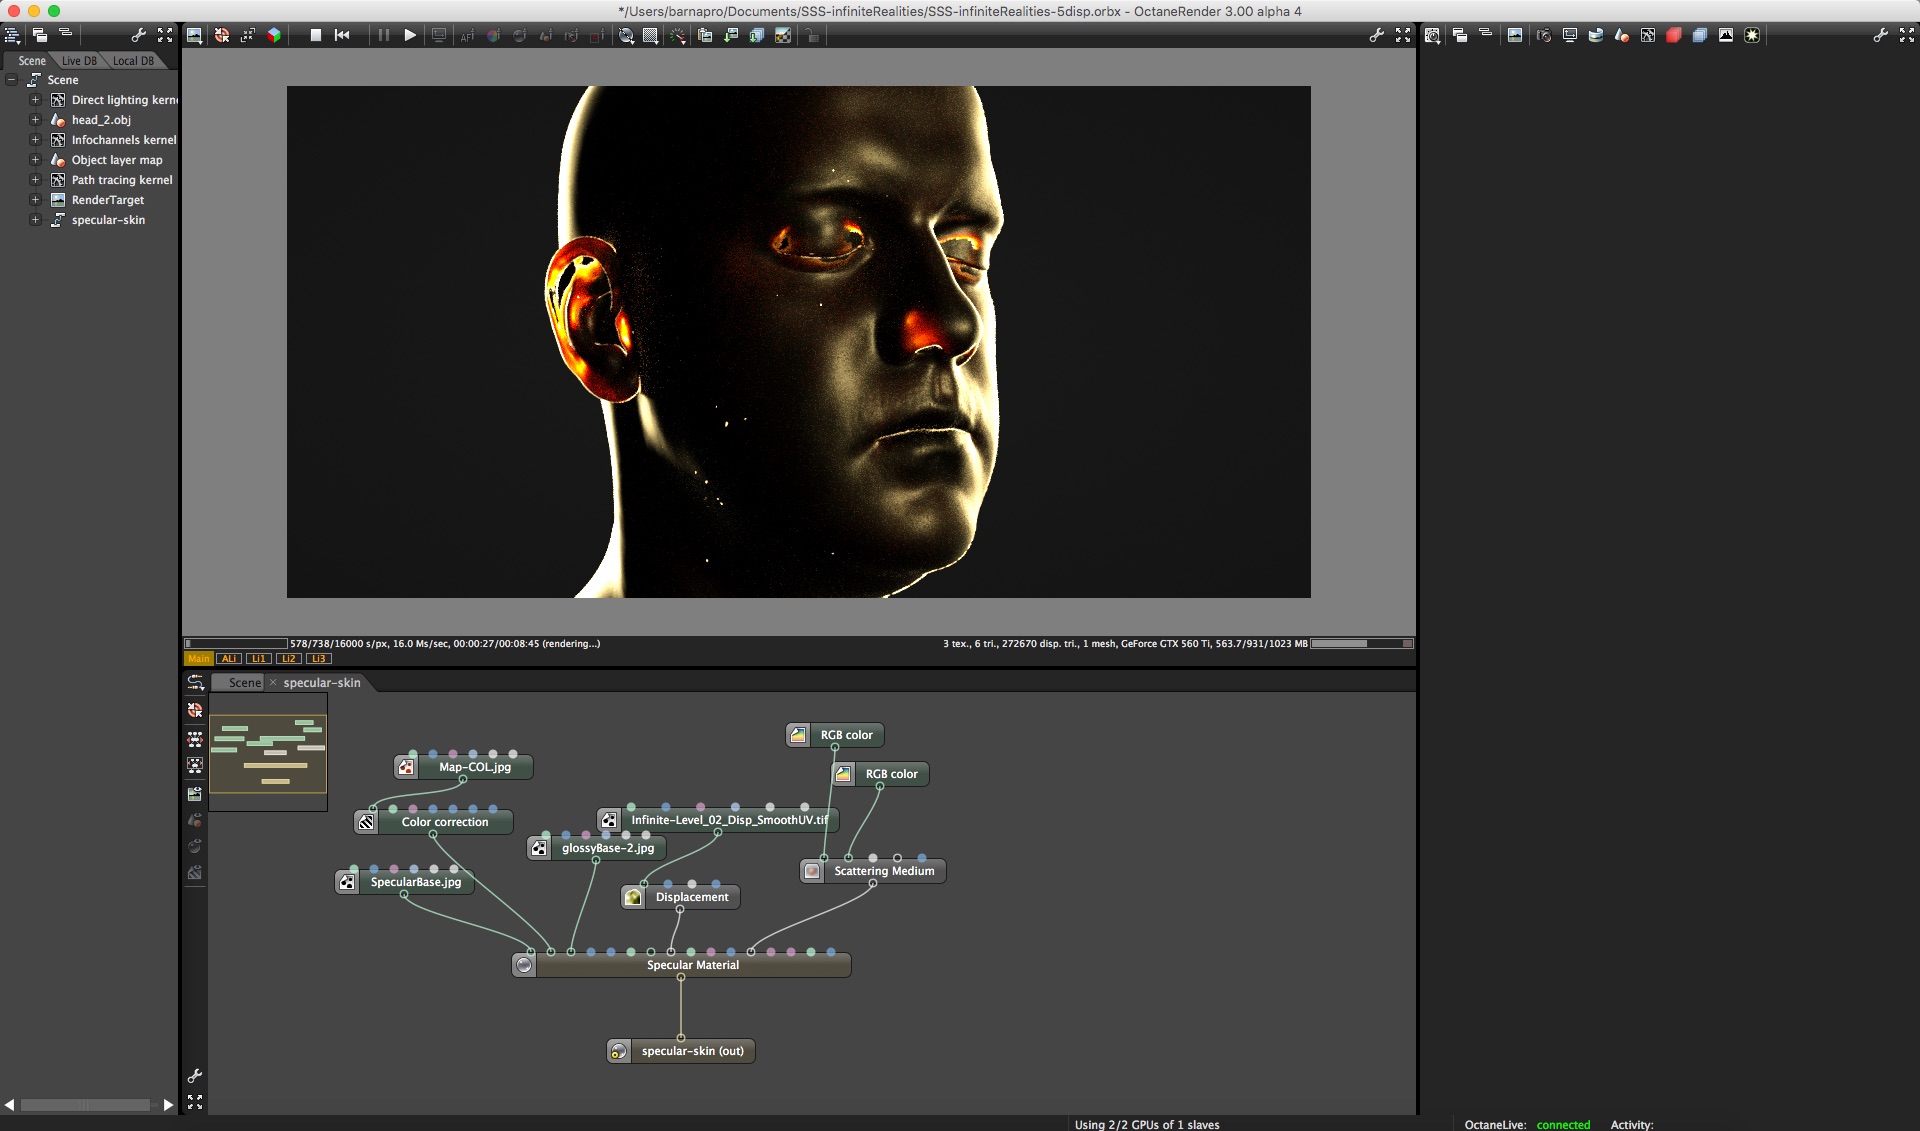Restart render with the rewind icon
Screen dimensions: 1920x1131
[342, 35]
